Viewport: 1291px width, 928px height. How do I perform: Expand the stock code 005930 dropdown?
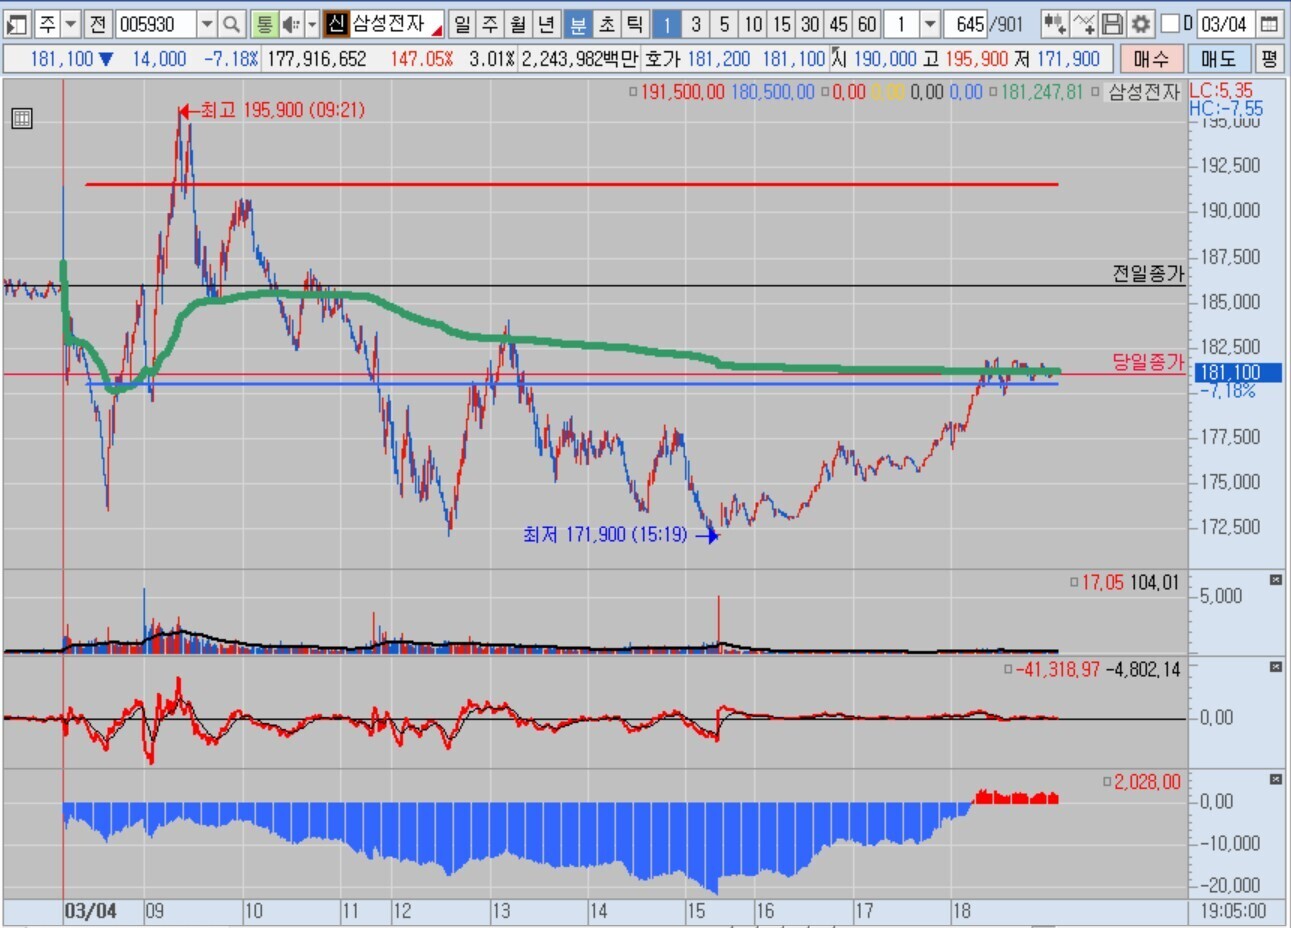206,24
